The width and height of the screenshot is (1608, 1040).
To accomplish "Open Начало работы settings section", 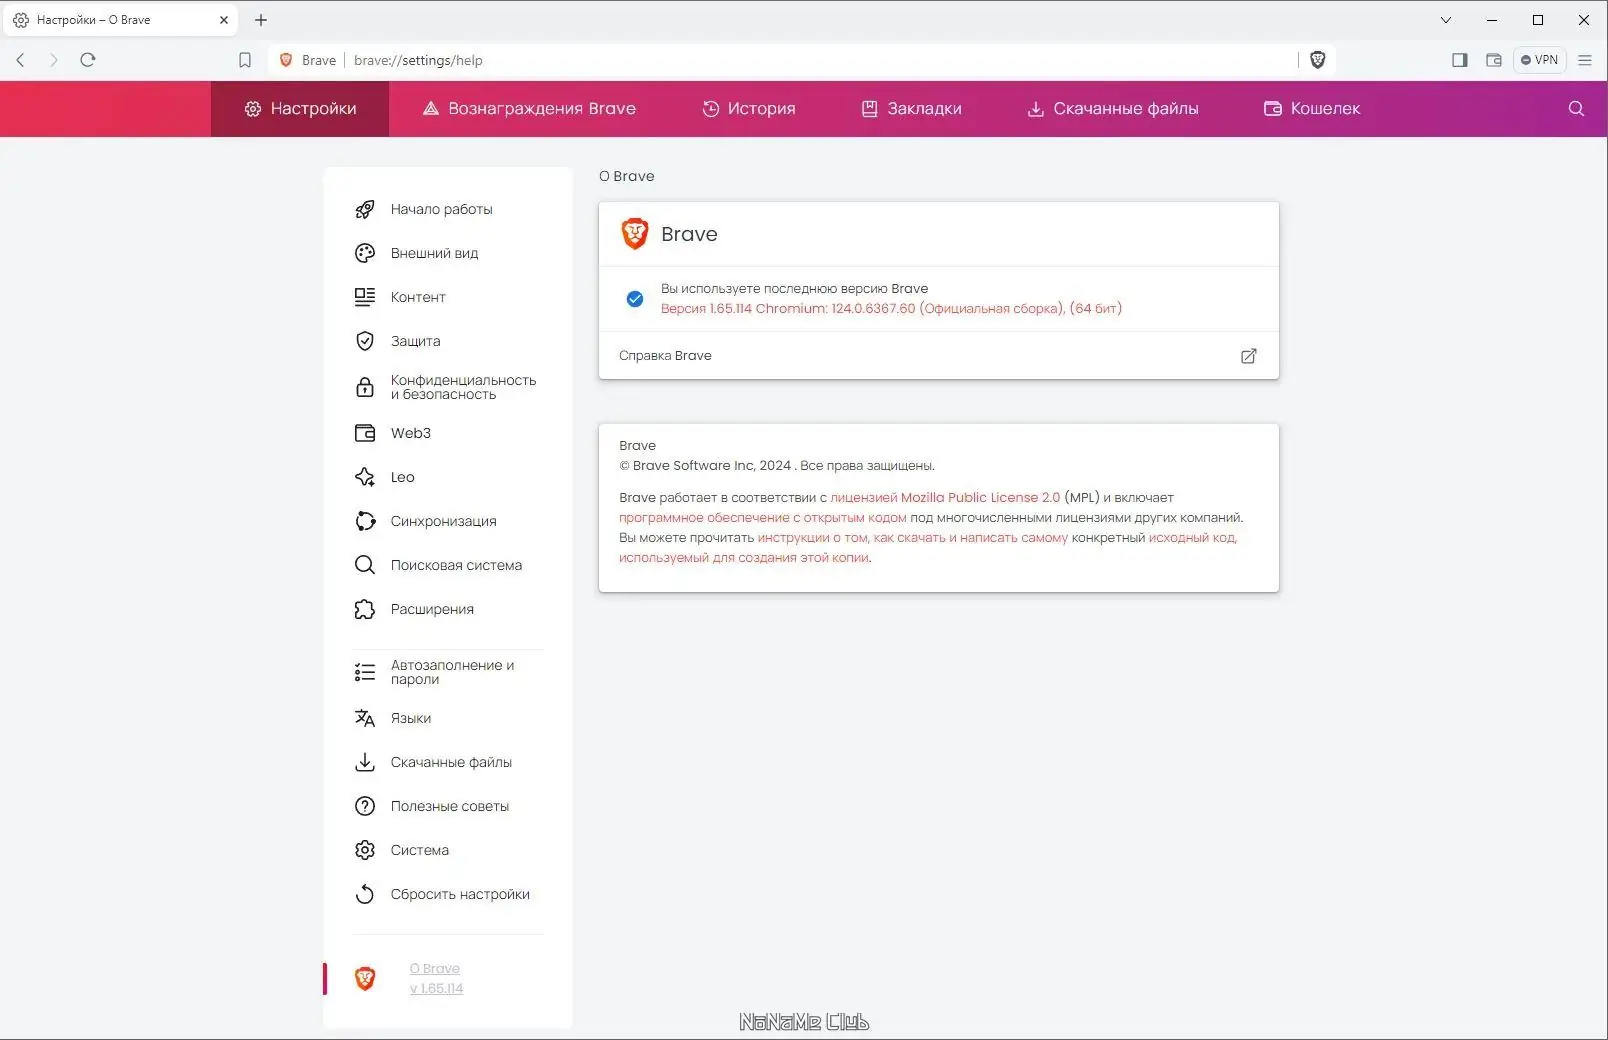I will pos(442,209).
